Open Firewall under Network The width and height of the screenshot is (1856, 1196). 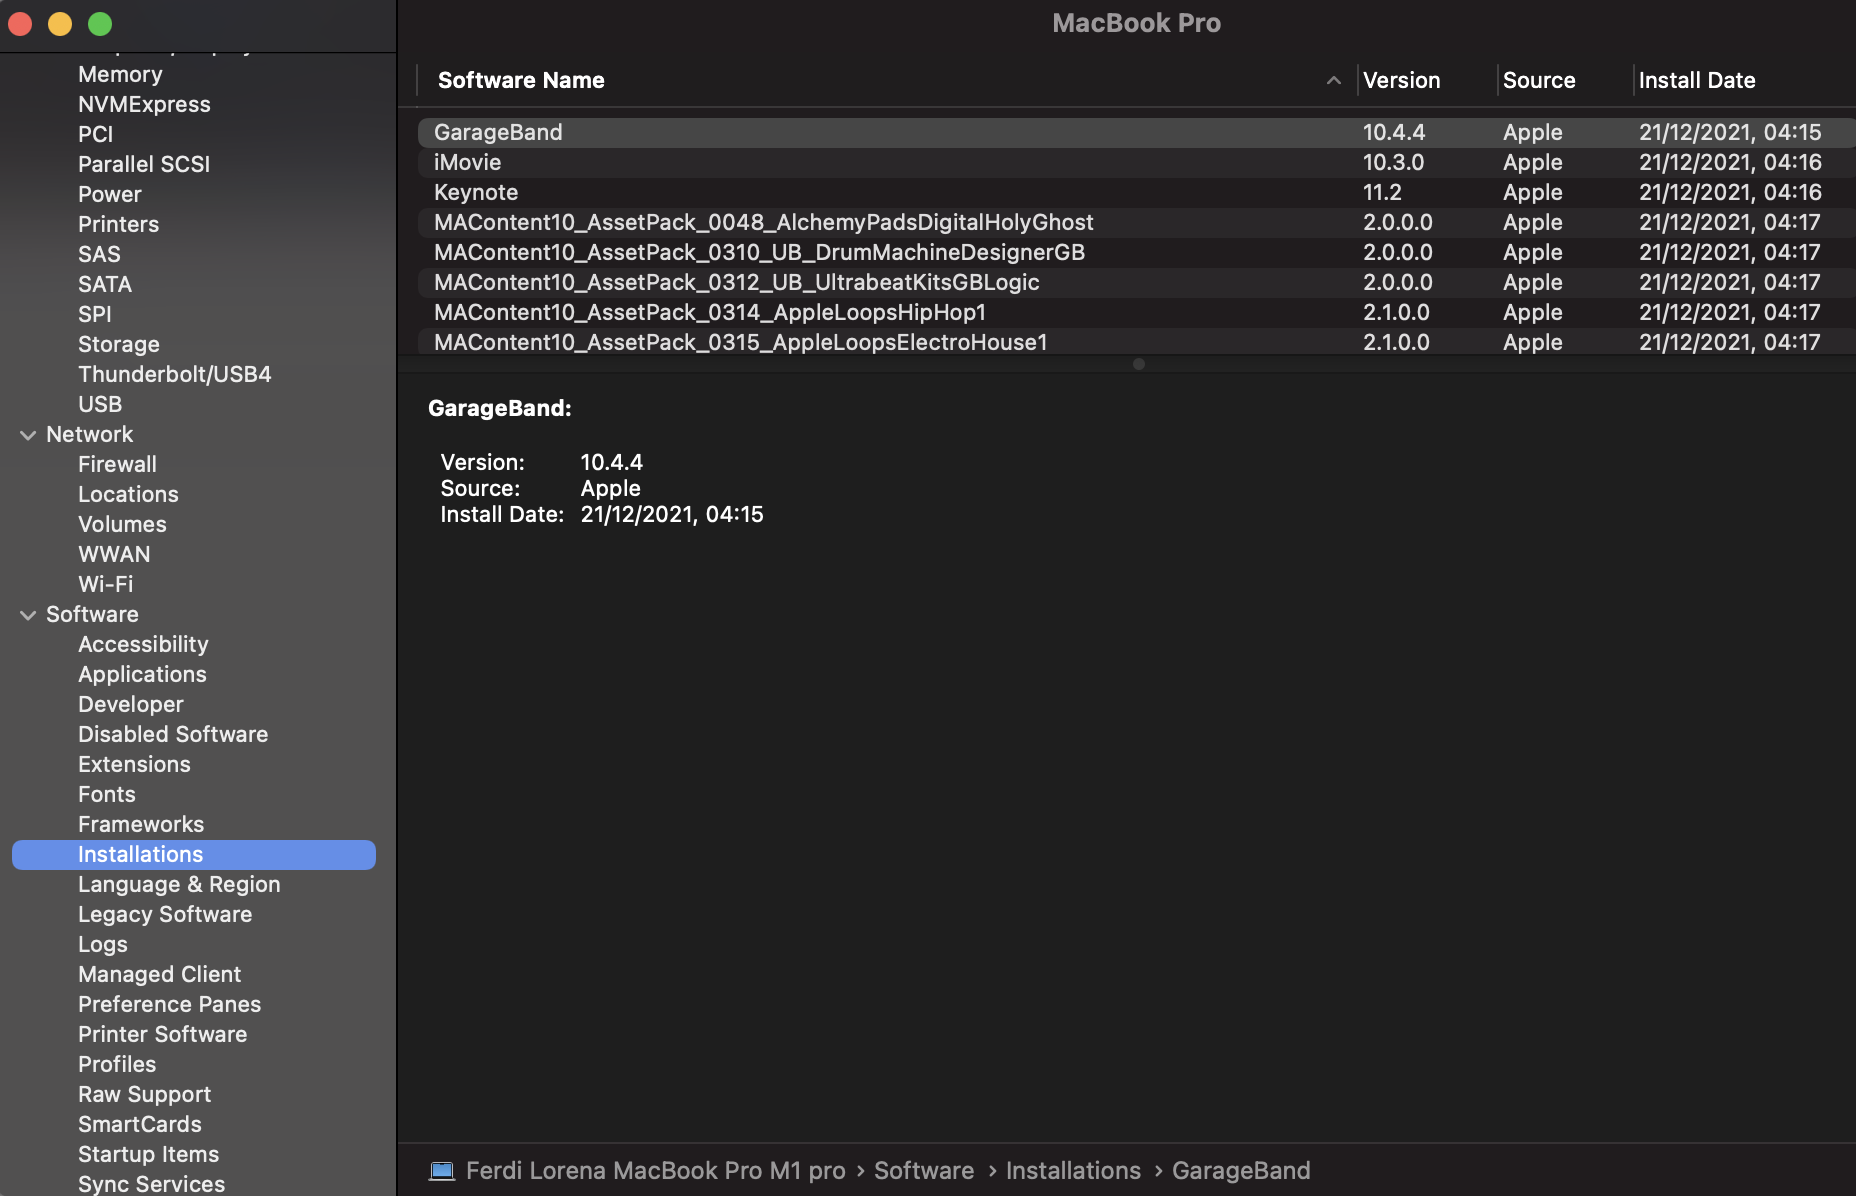(x=117, y=465)
